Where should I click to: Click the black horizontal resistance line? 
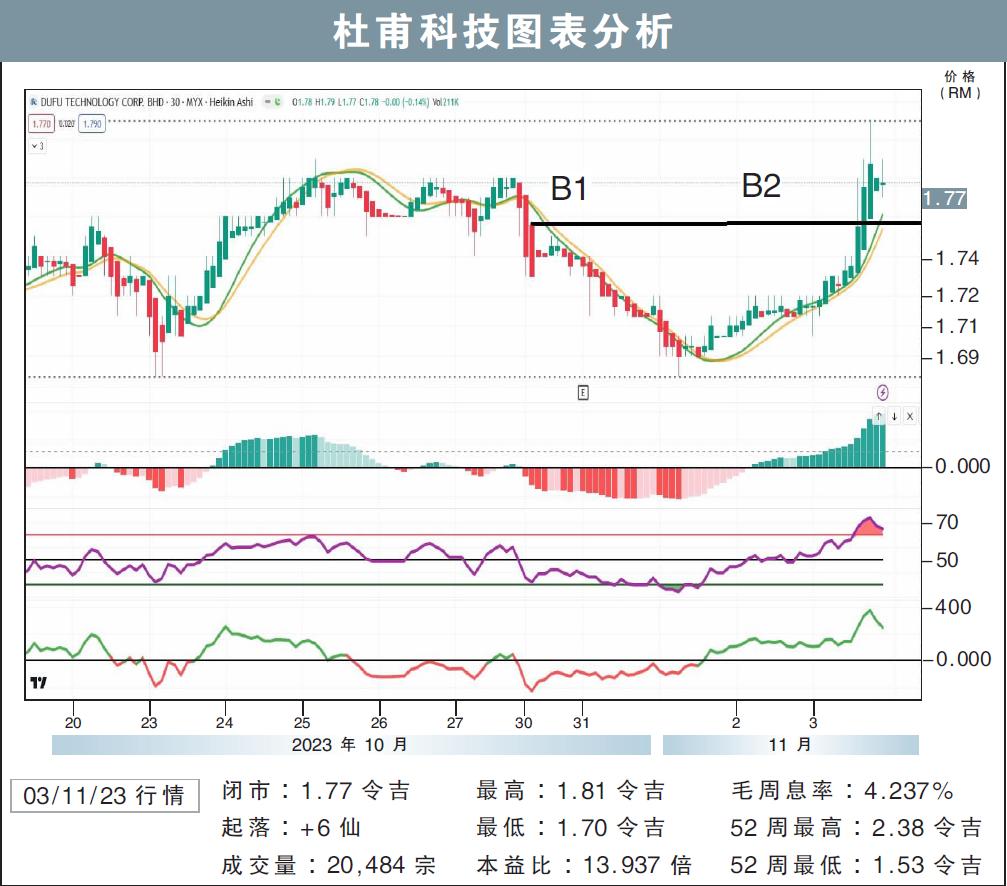pyautogui.click(x=726, y=223)
